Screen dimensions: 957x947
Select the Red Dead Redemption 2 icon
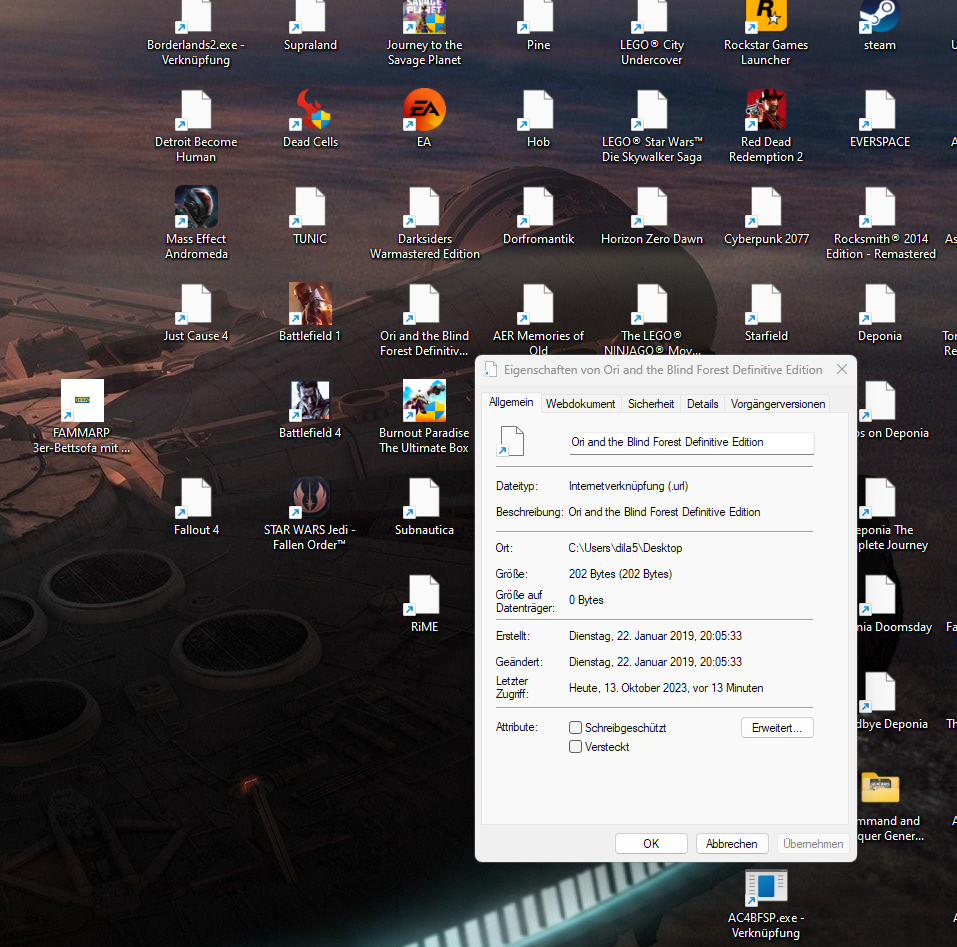click(x=766, y=110)
